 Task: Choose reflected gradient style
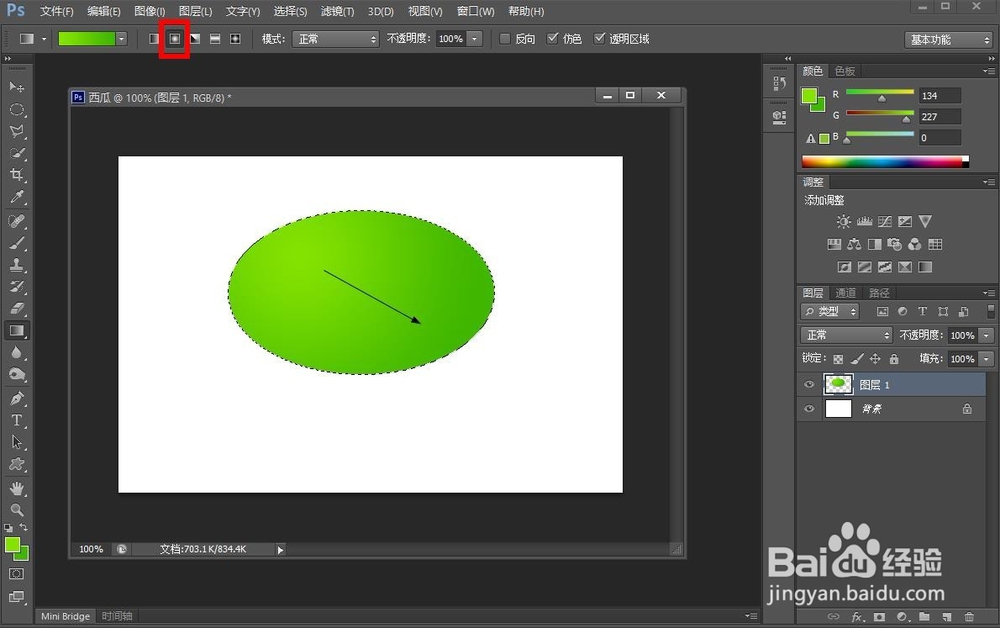215,39
